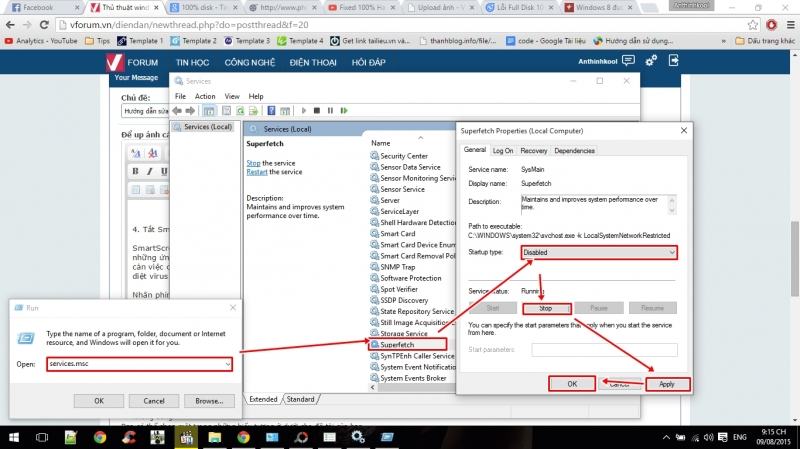Click Windows Start button on taskbar

point(15,437)
